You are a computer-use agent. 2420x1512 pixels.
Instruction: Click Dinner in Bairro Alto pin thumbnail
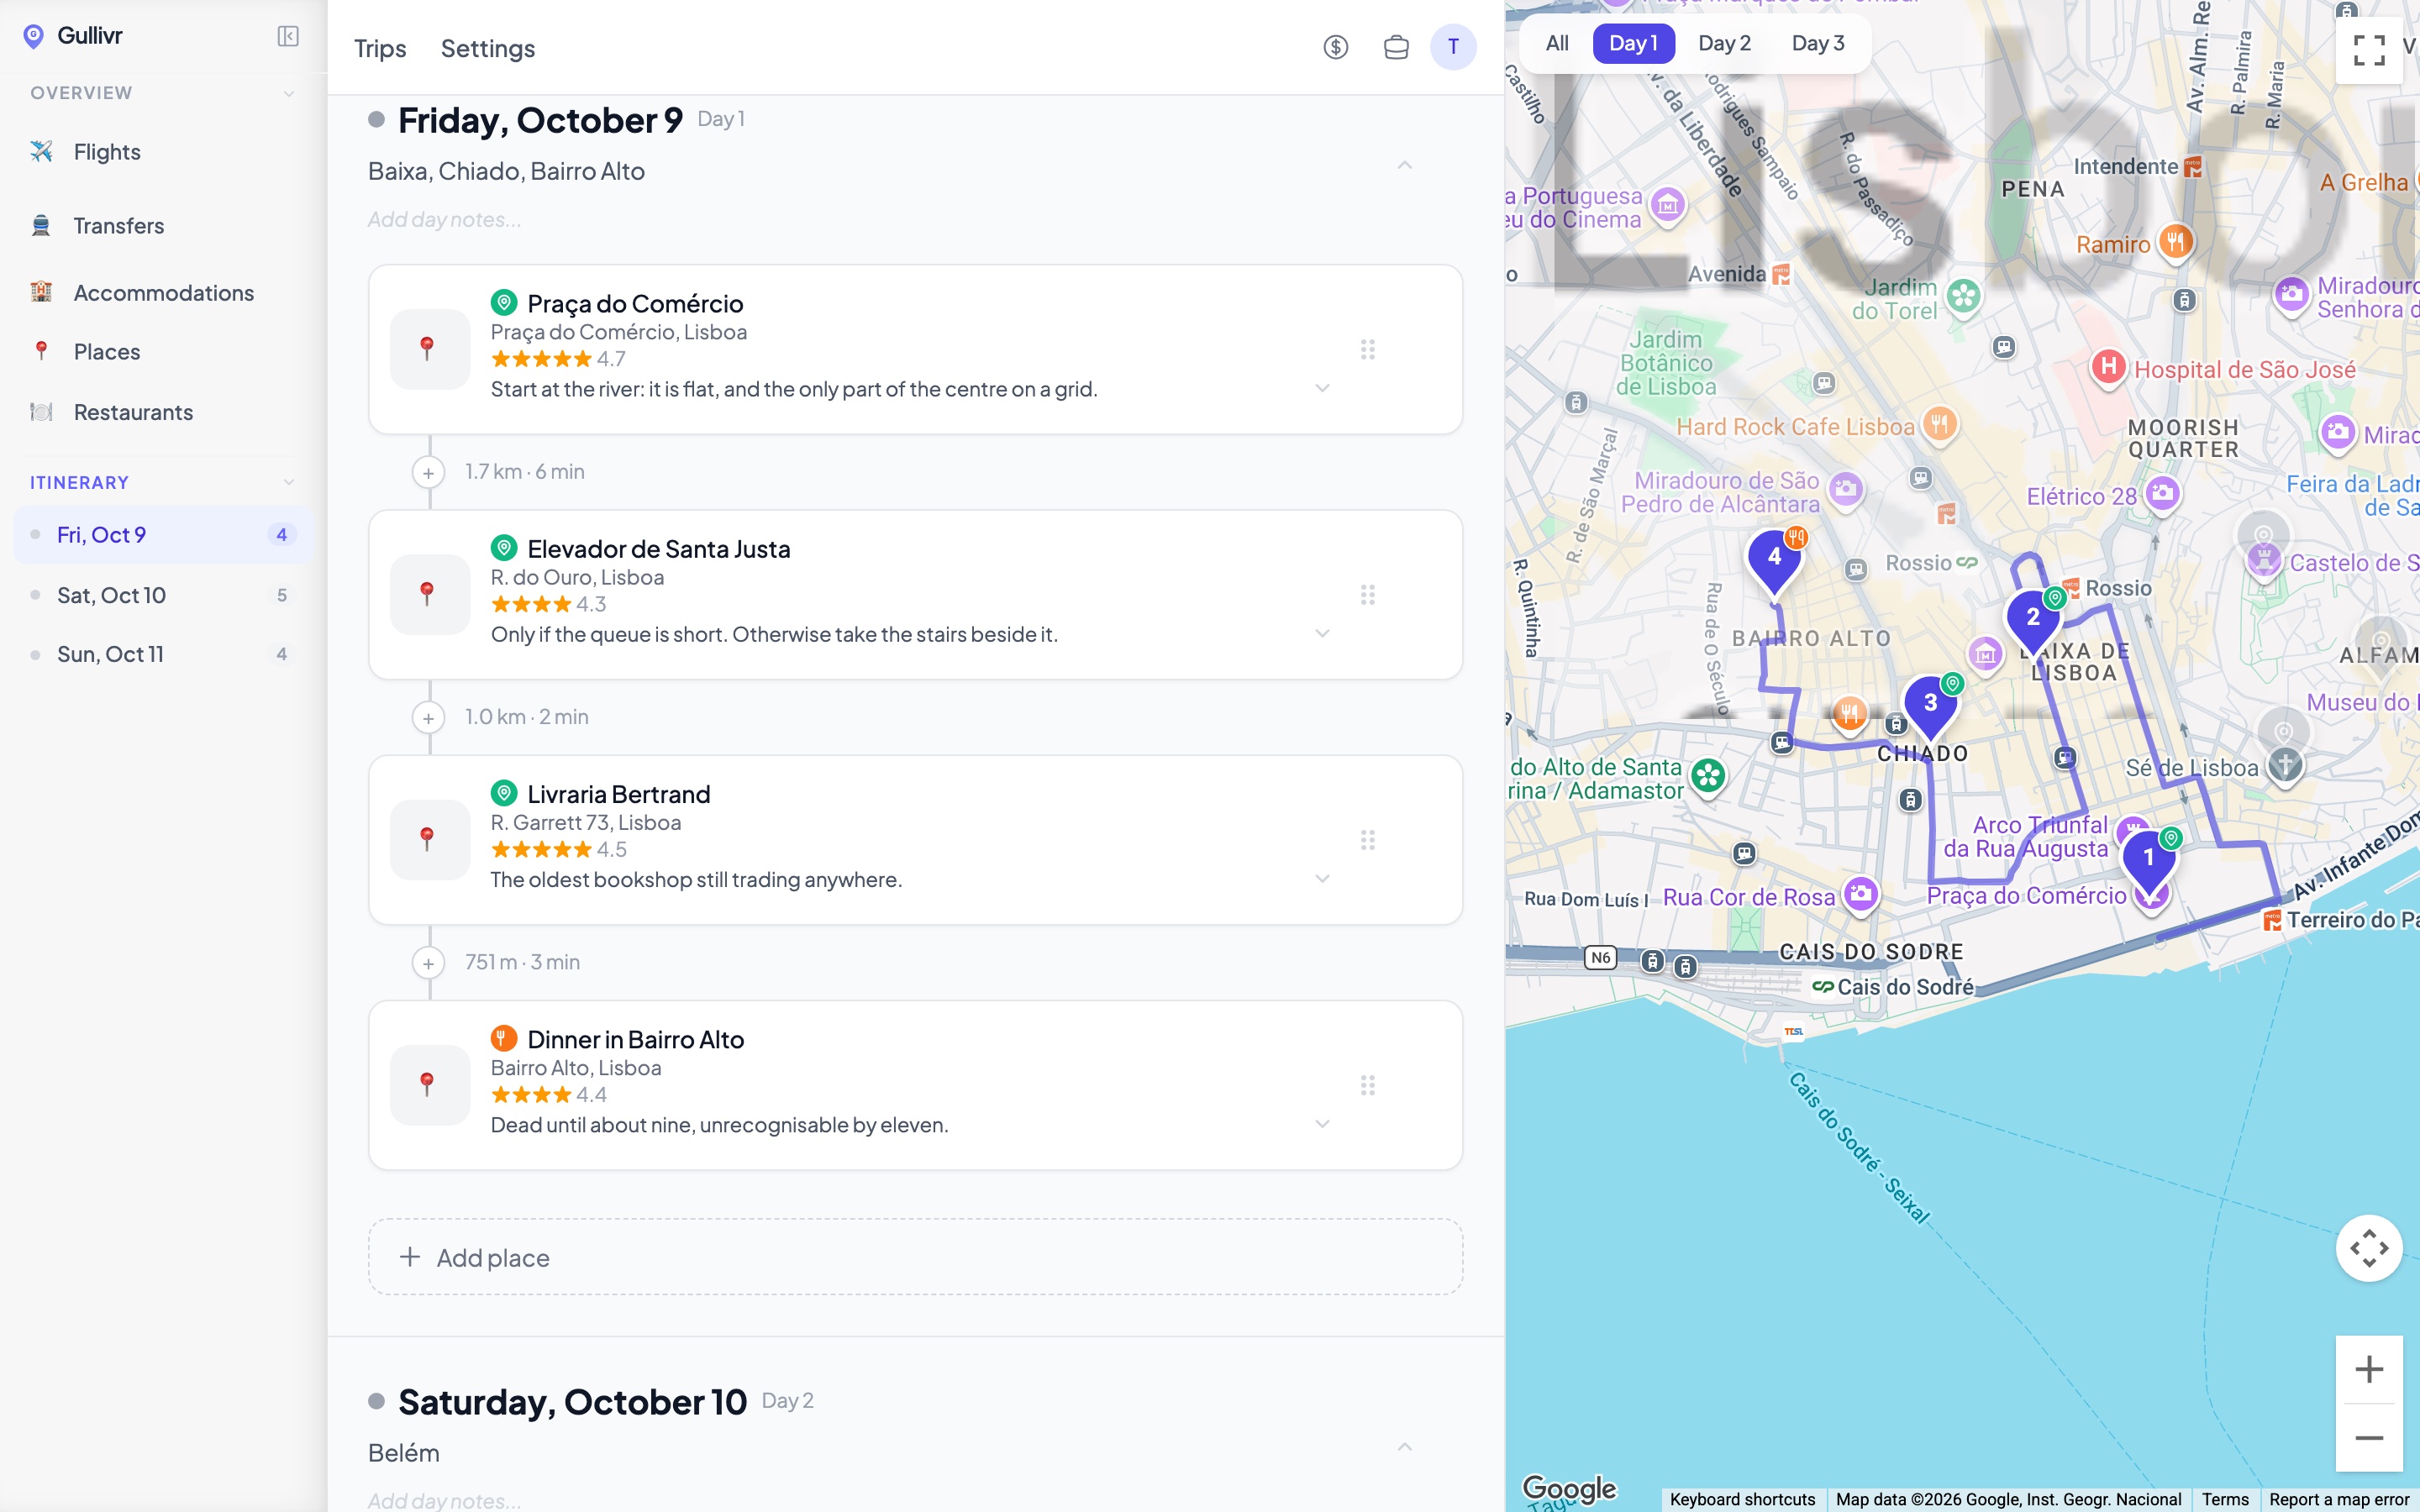click(430, 1085)
